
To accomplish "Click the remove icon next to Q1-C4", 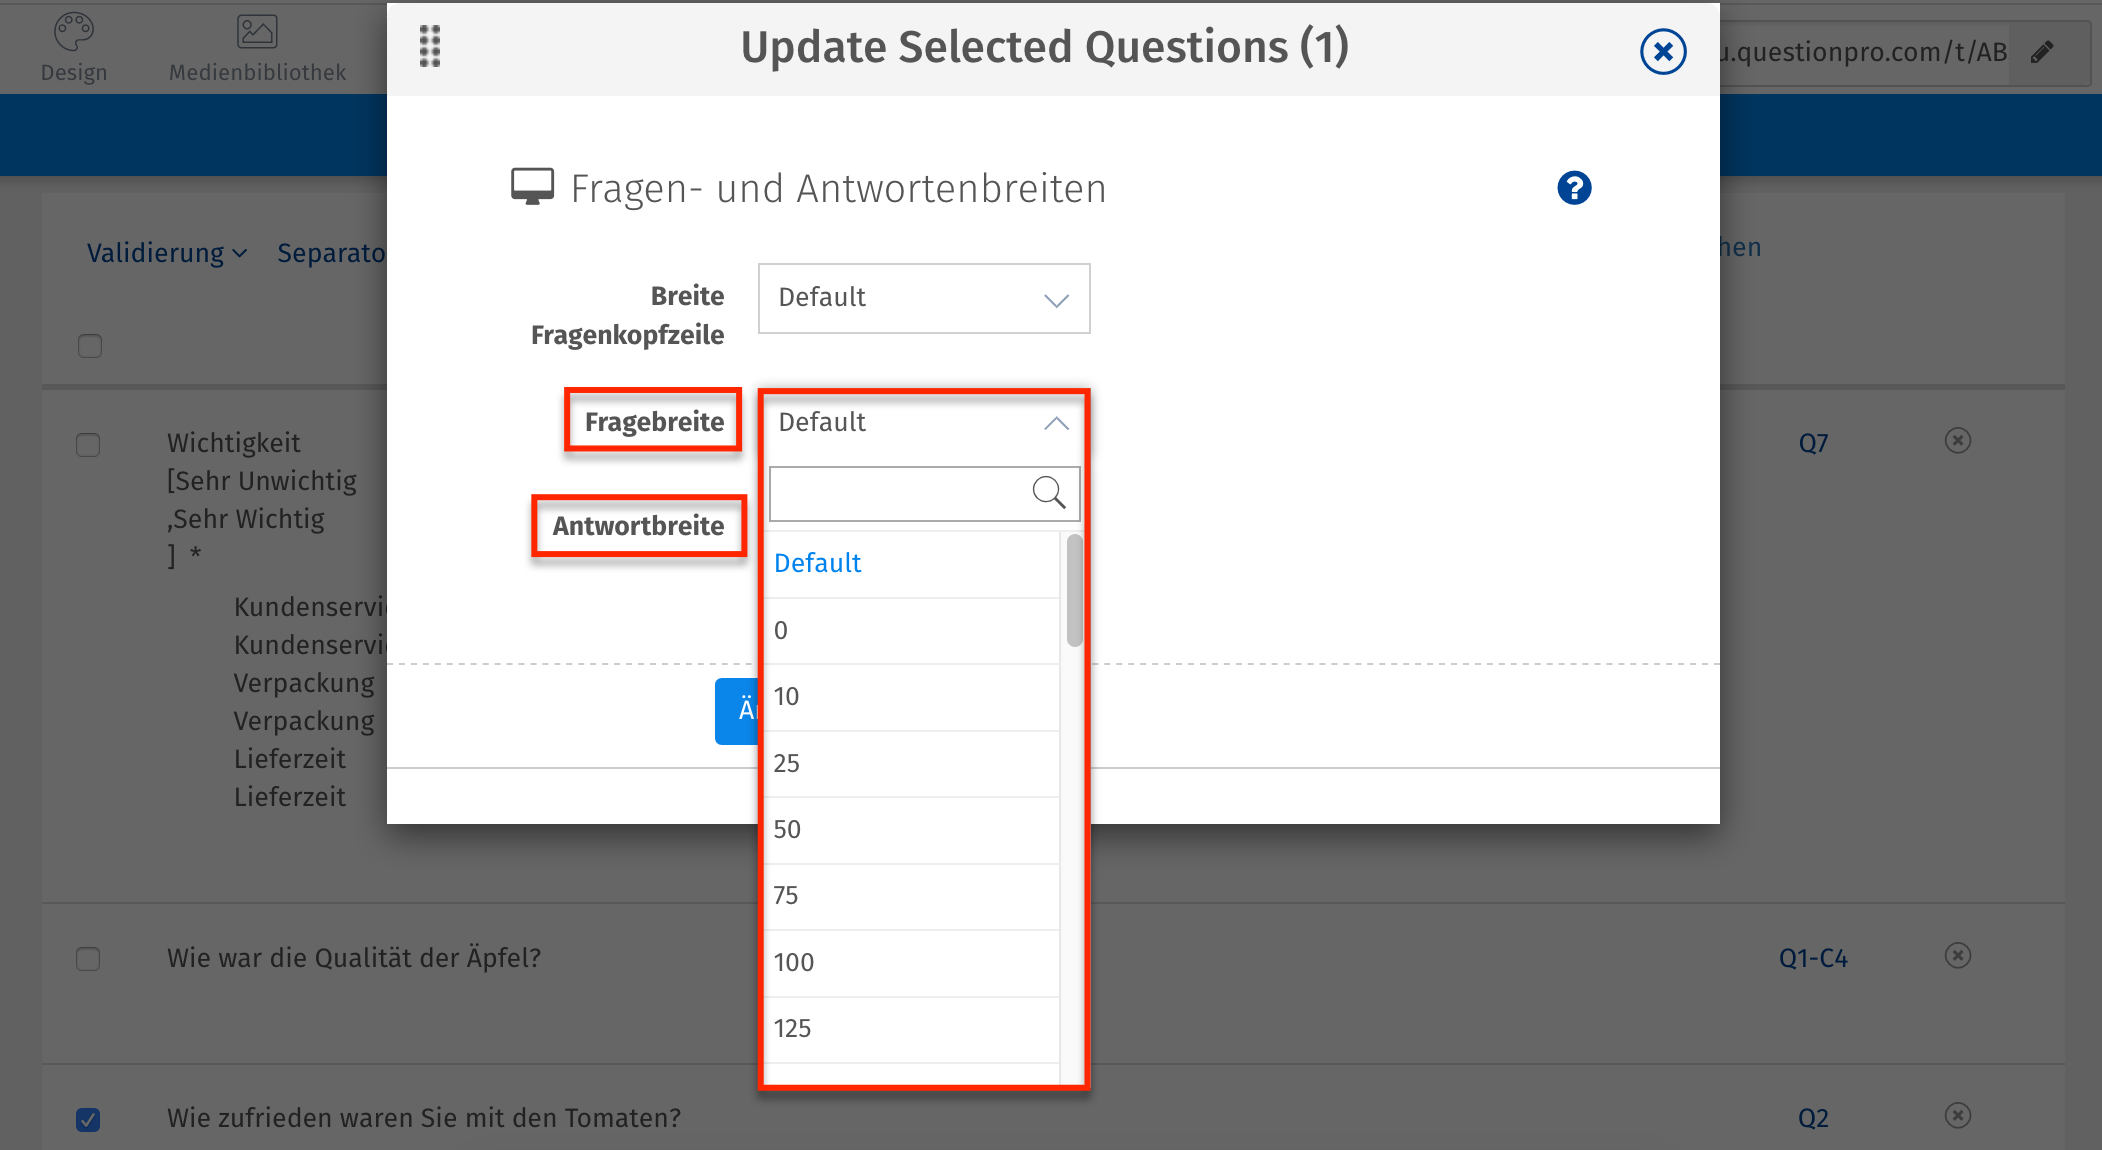I will (1957, 956).
